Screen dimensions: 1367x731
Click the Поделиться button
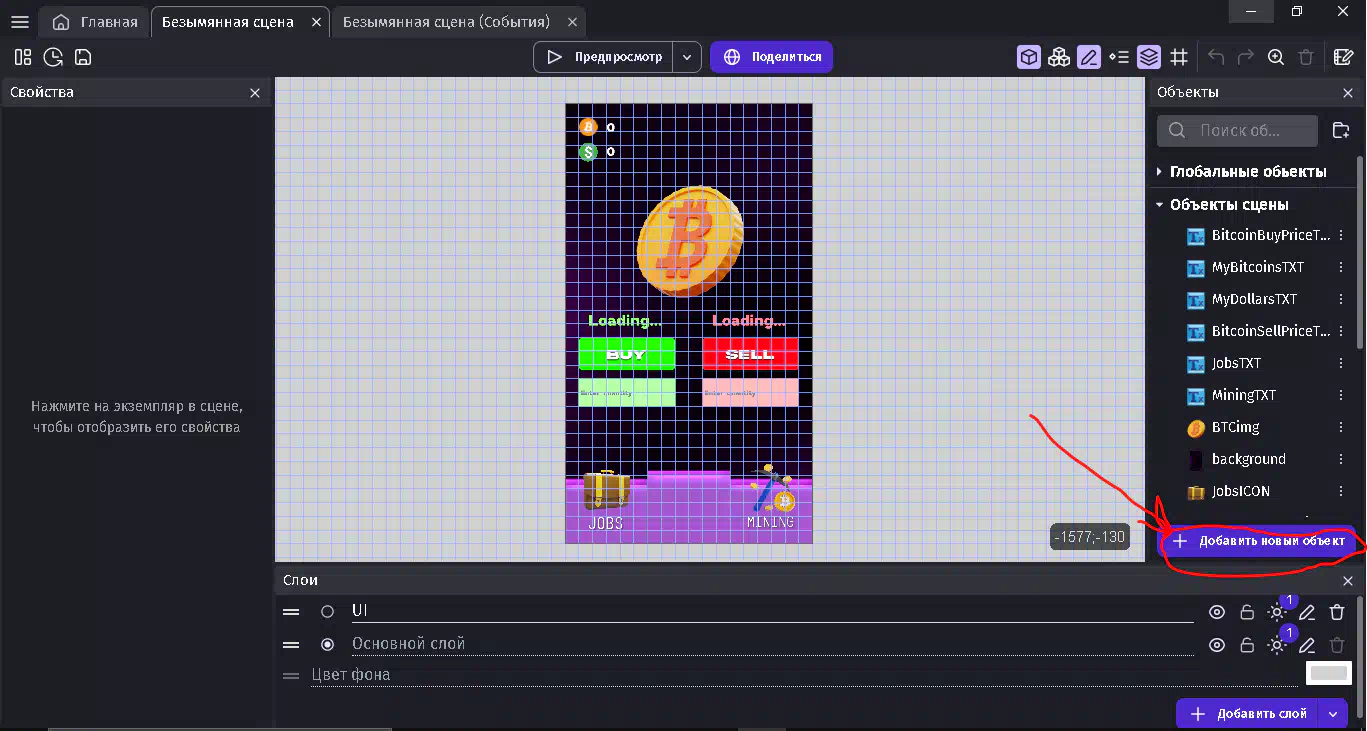pyautogui.click(x=771, y=57)
